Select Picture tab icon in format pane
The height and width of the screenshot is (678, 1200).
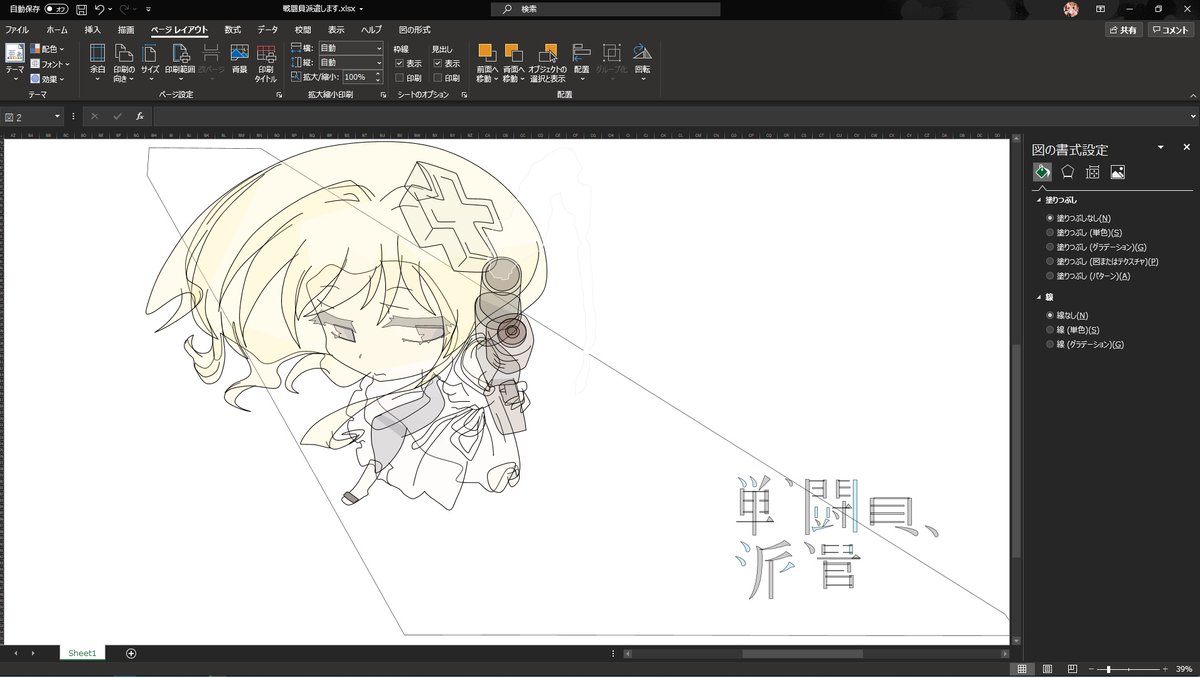pyautogui.click(x=1118, y=172)
